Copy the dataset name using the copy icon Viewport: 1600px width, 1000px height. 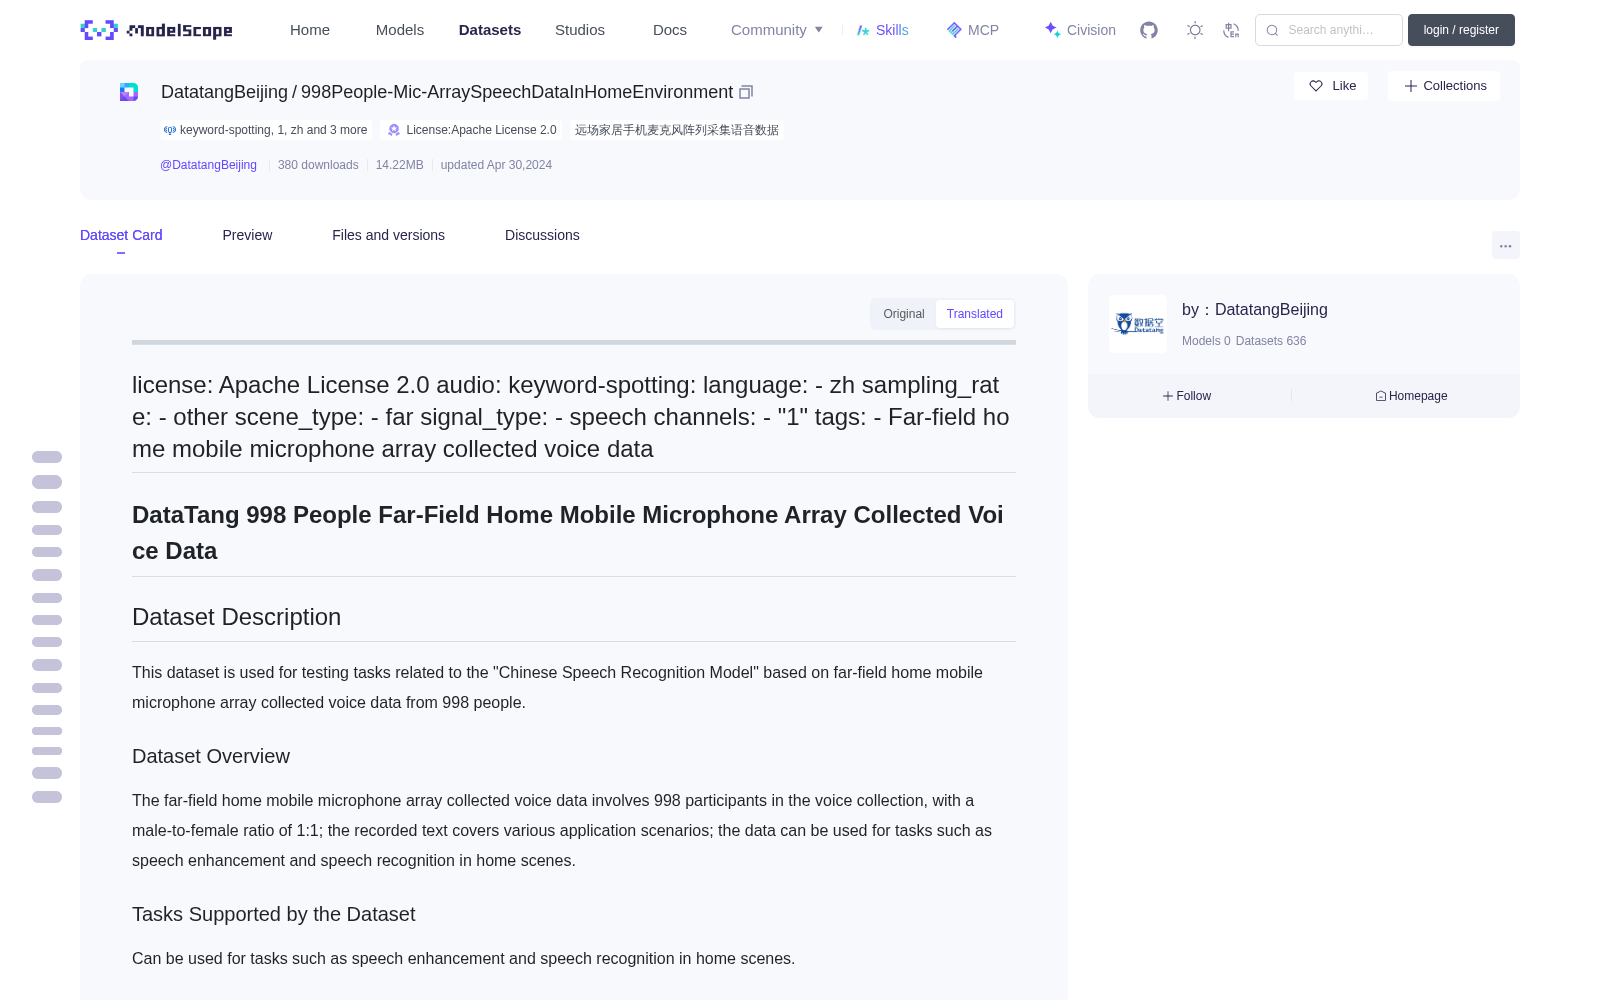(746, 92)
